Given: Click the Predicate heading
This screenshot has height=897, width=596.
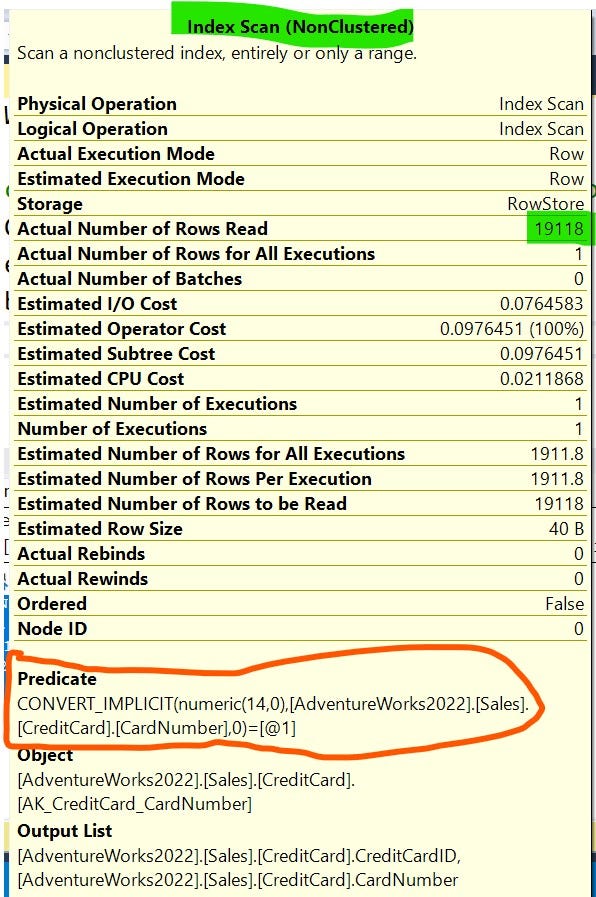Looking at the screenshot, I should tap(57, 678).
